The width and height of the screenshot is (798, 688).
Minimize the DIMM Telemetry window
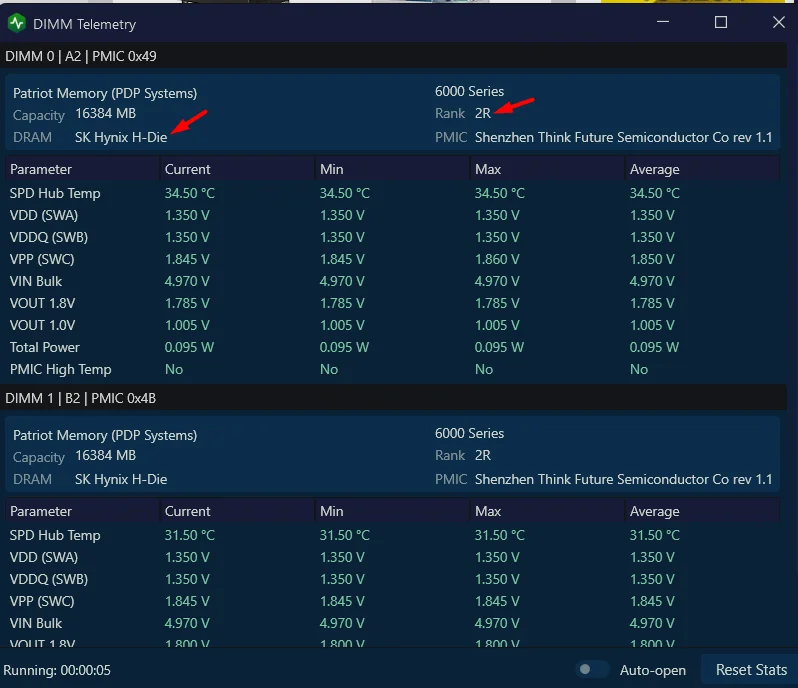(x=663, y=22)
